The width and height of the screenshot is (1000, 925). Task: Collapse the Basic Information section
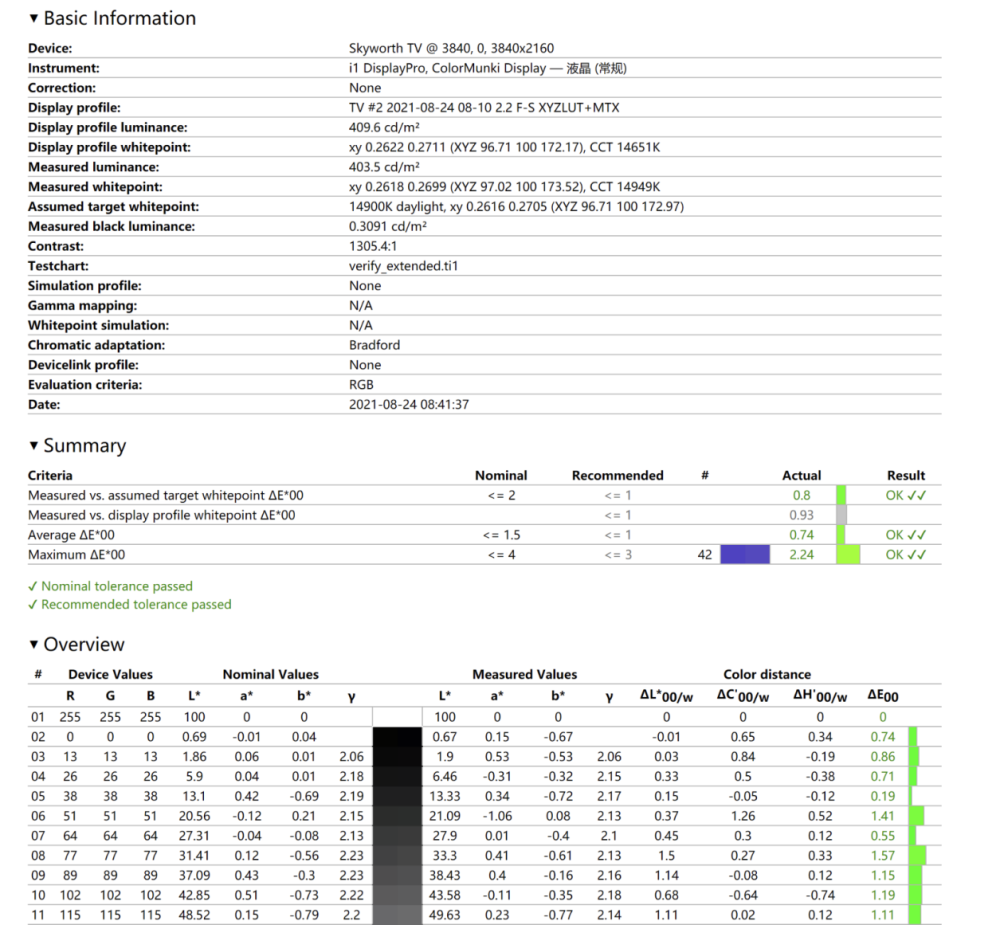point(34,18)
